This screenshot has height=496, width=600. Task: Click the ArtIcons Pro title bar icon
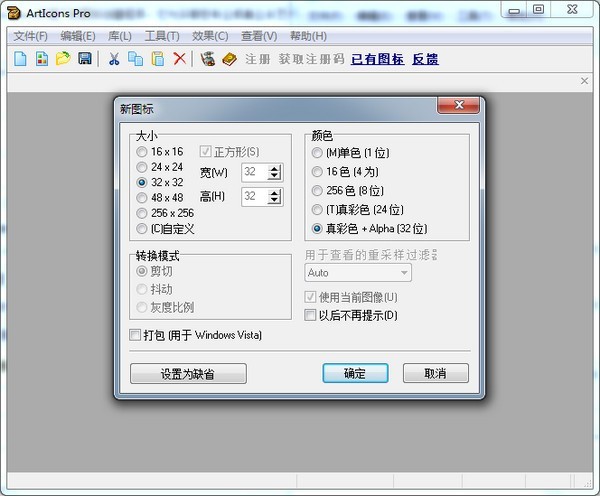click(13, 13)
